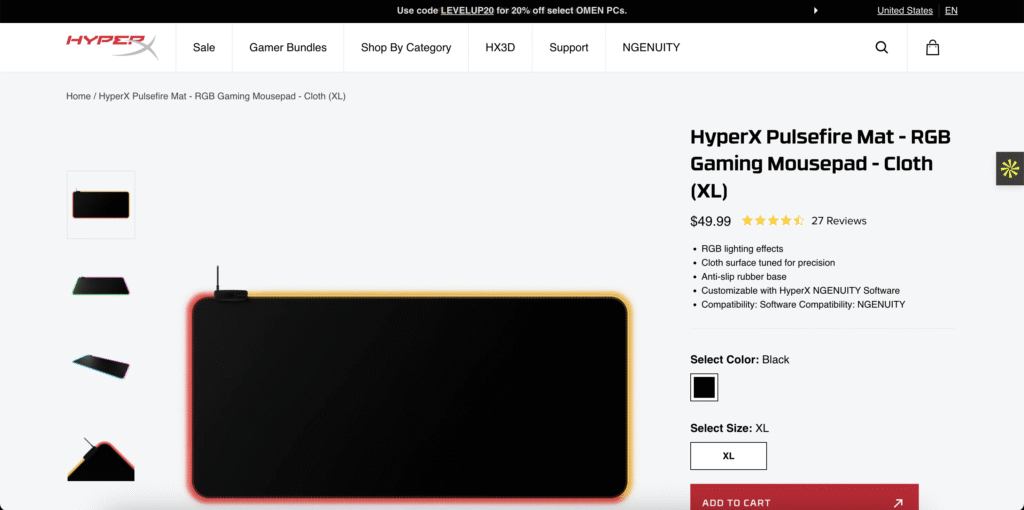Switch language using EN link
This screenshot has height=510, width=1024.
[x=952, y=10]
